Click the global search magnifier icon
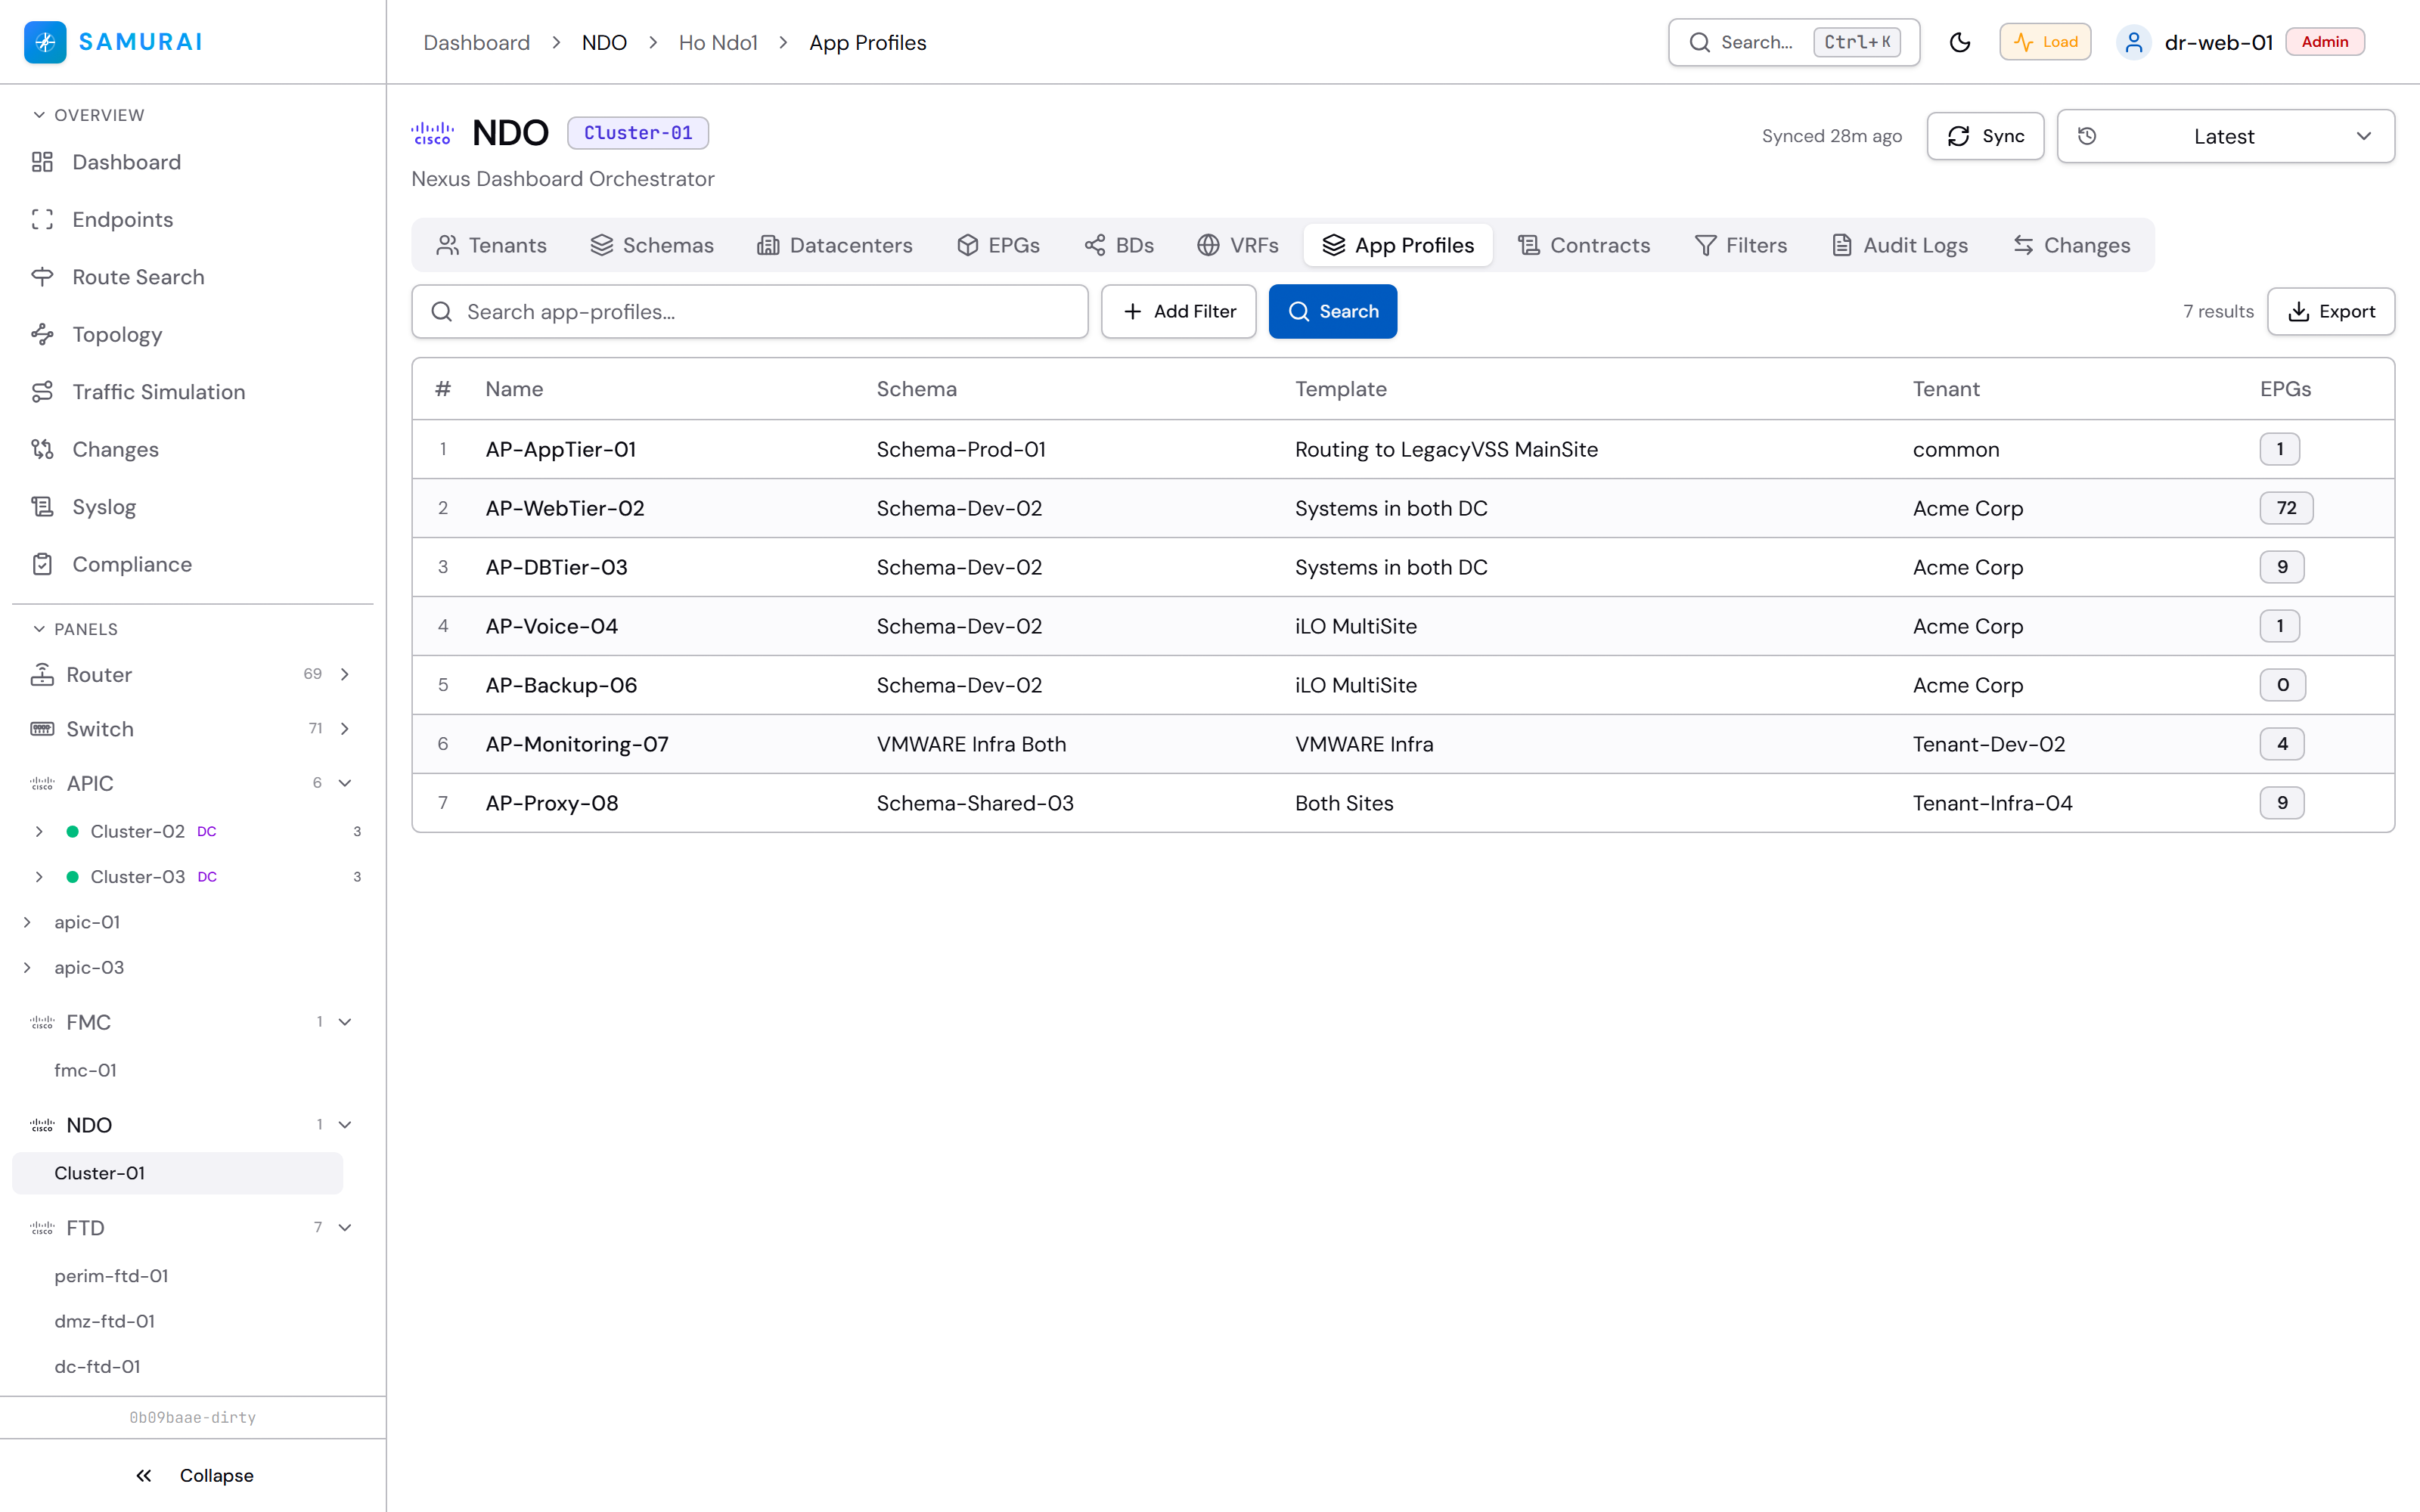2420x1512 pixels. (x=1699, y=42)
